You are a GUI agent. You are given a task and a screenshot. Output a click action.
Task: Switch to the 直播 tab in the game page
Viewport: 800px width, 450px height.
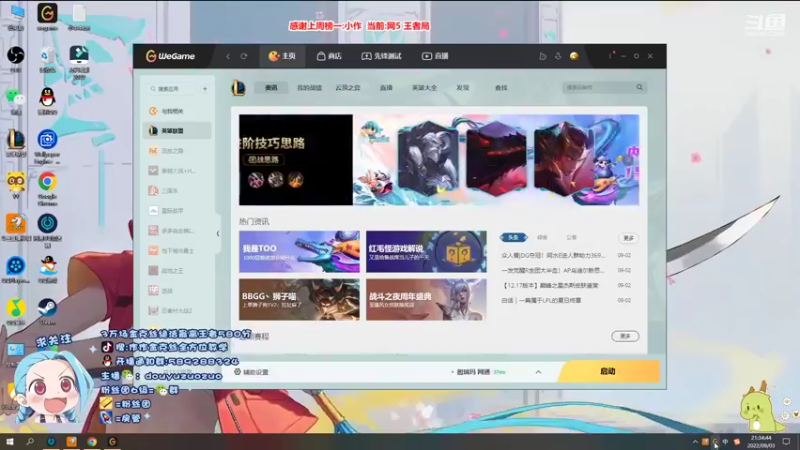click(x=386, y=88)
